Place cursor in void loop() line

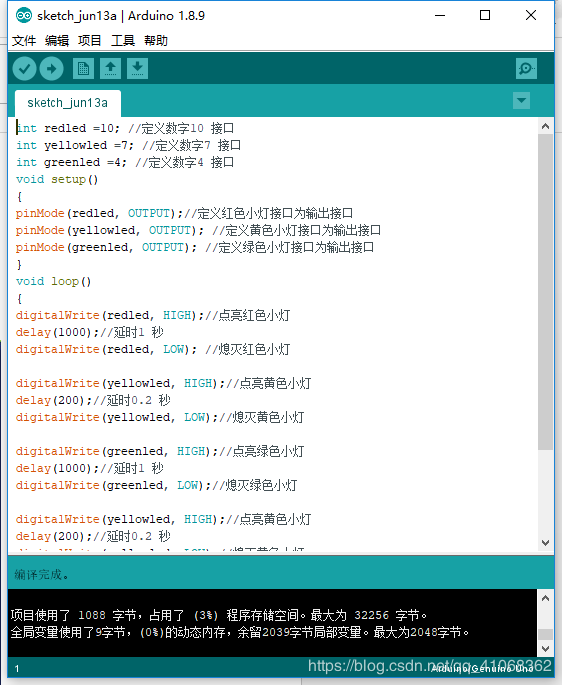[x=54, y=281]
